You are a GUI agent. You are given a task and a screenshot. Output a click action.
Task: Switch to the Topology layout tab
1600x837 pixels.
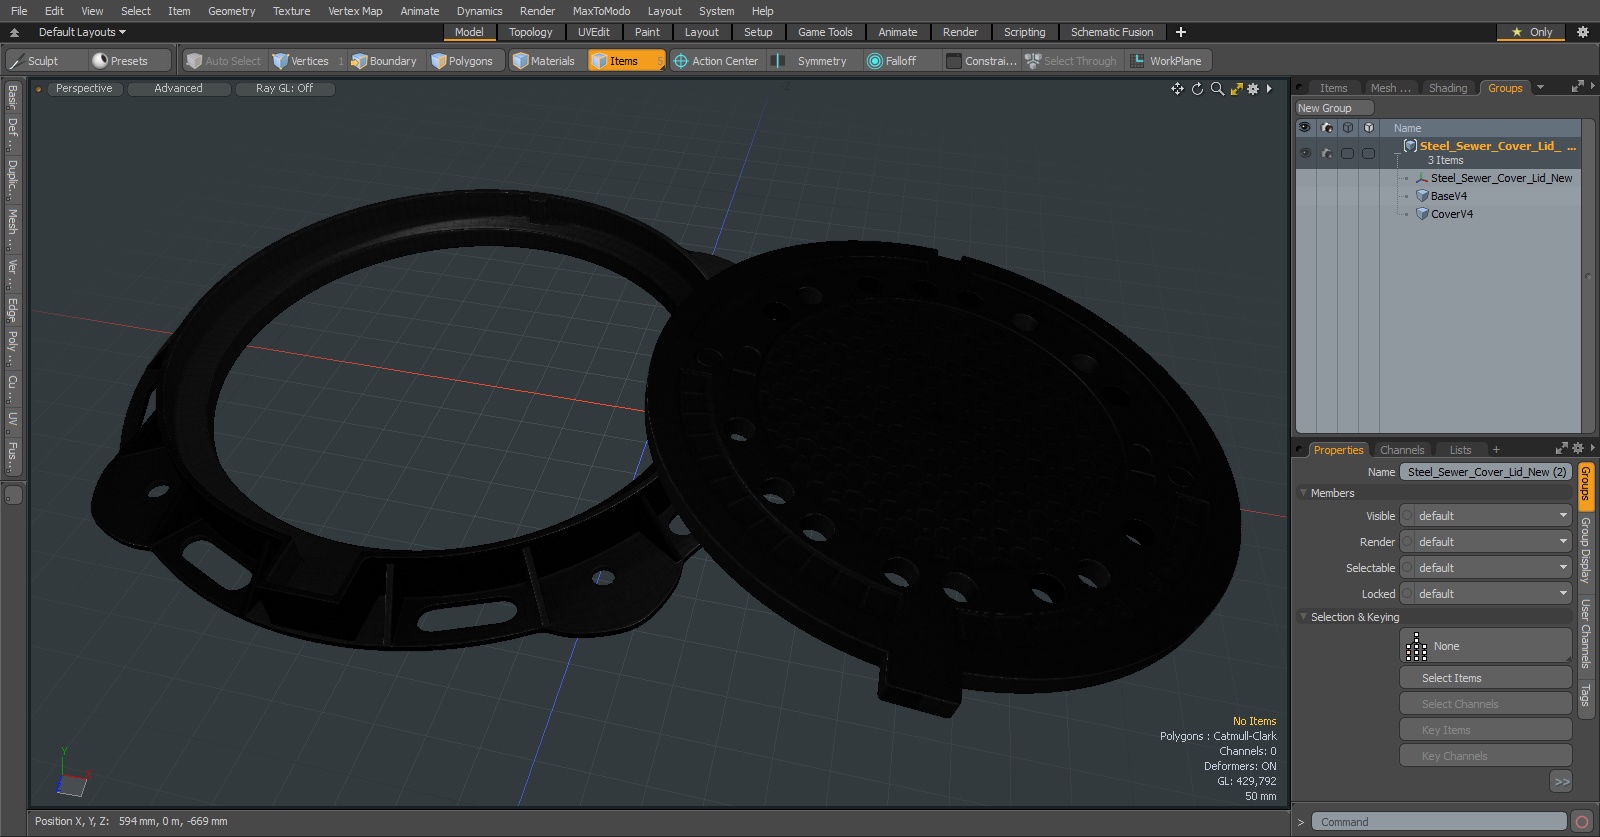pyautogui.click(x=530, y=32)
